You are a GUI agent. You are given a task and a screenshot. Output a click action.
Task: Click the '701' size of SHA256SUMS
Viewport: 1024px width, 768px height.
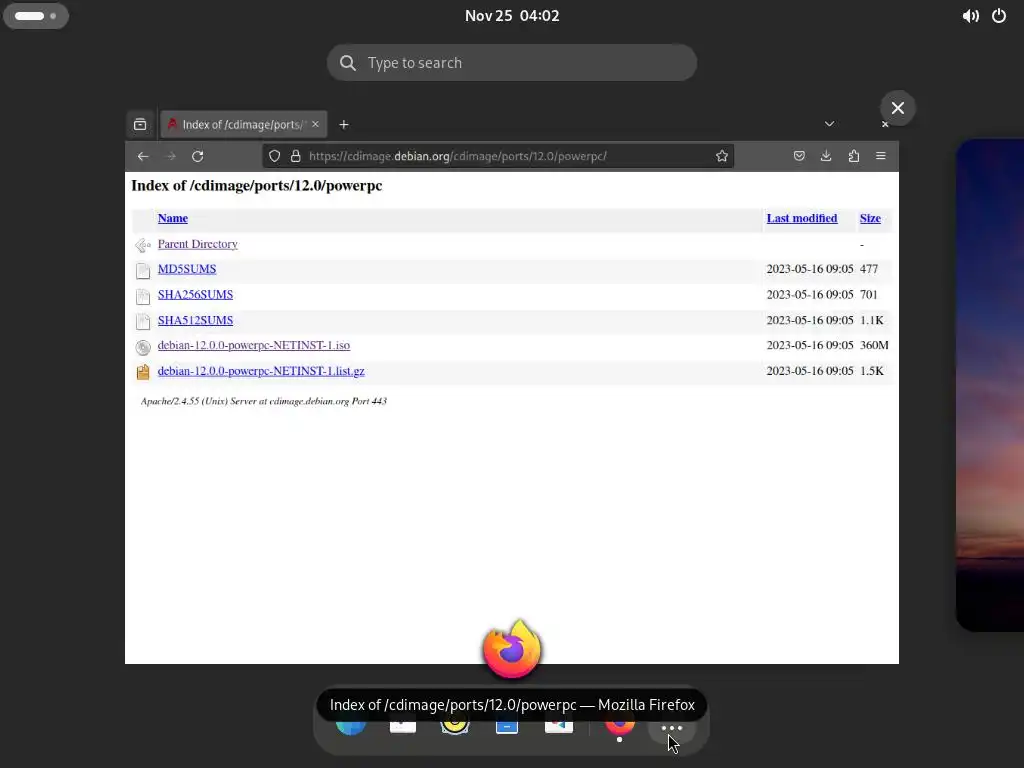tap(869, 295)
